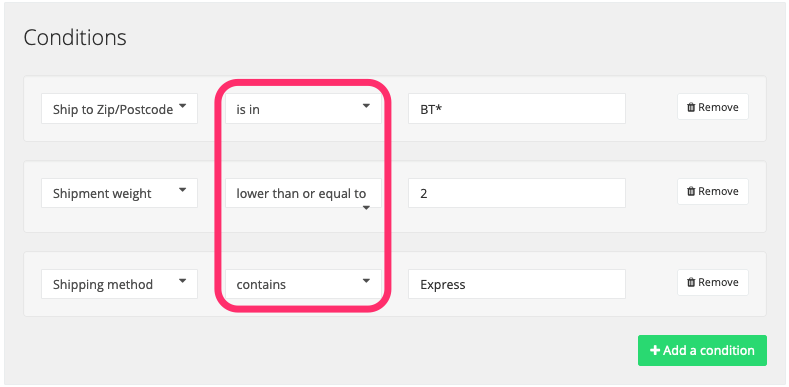The height and width of the screenshot is (387, 789).
Task: Open the Shipment weight field dropdown
Action: [x=119, y=193]
